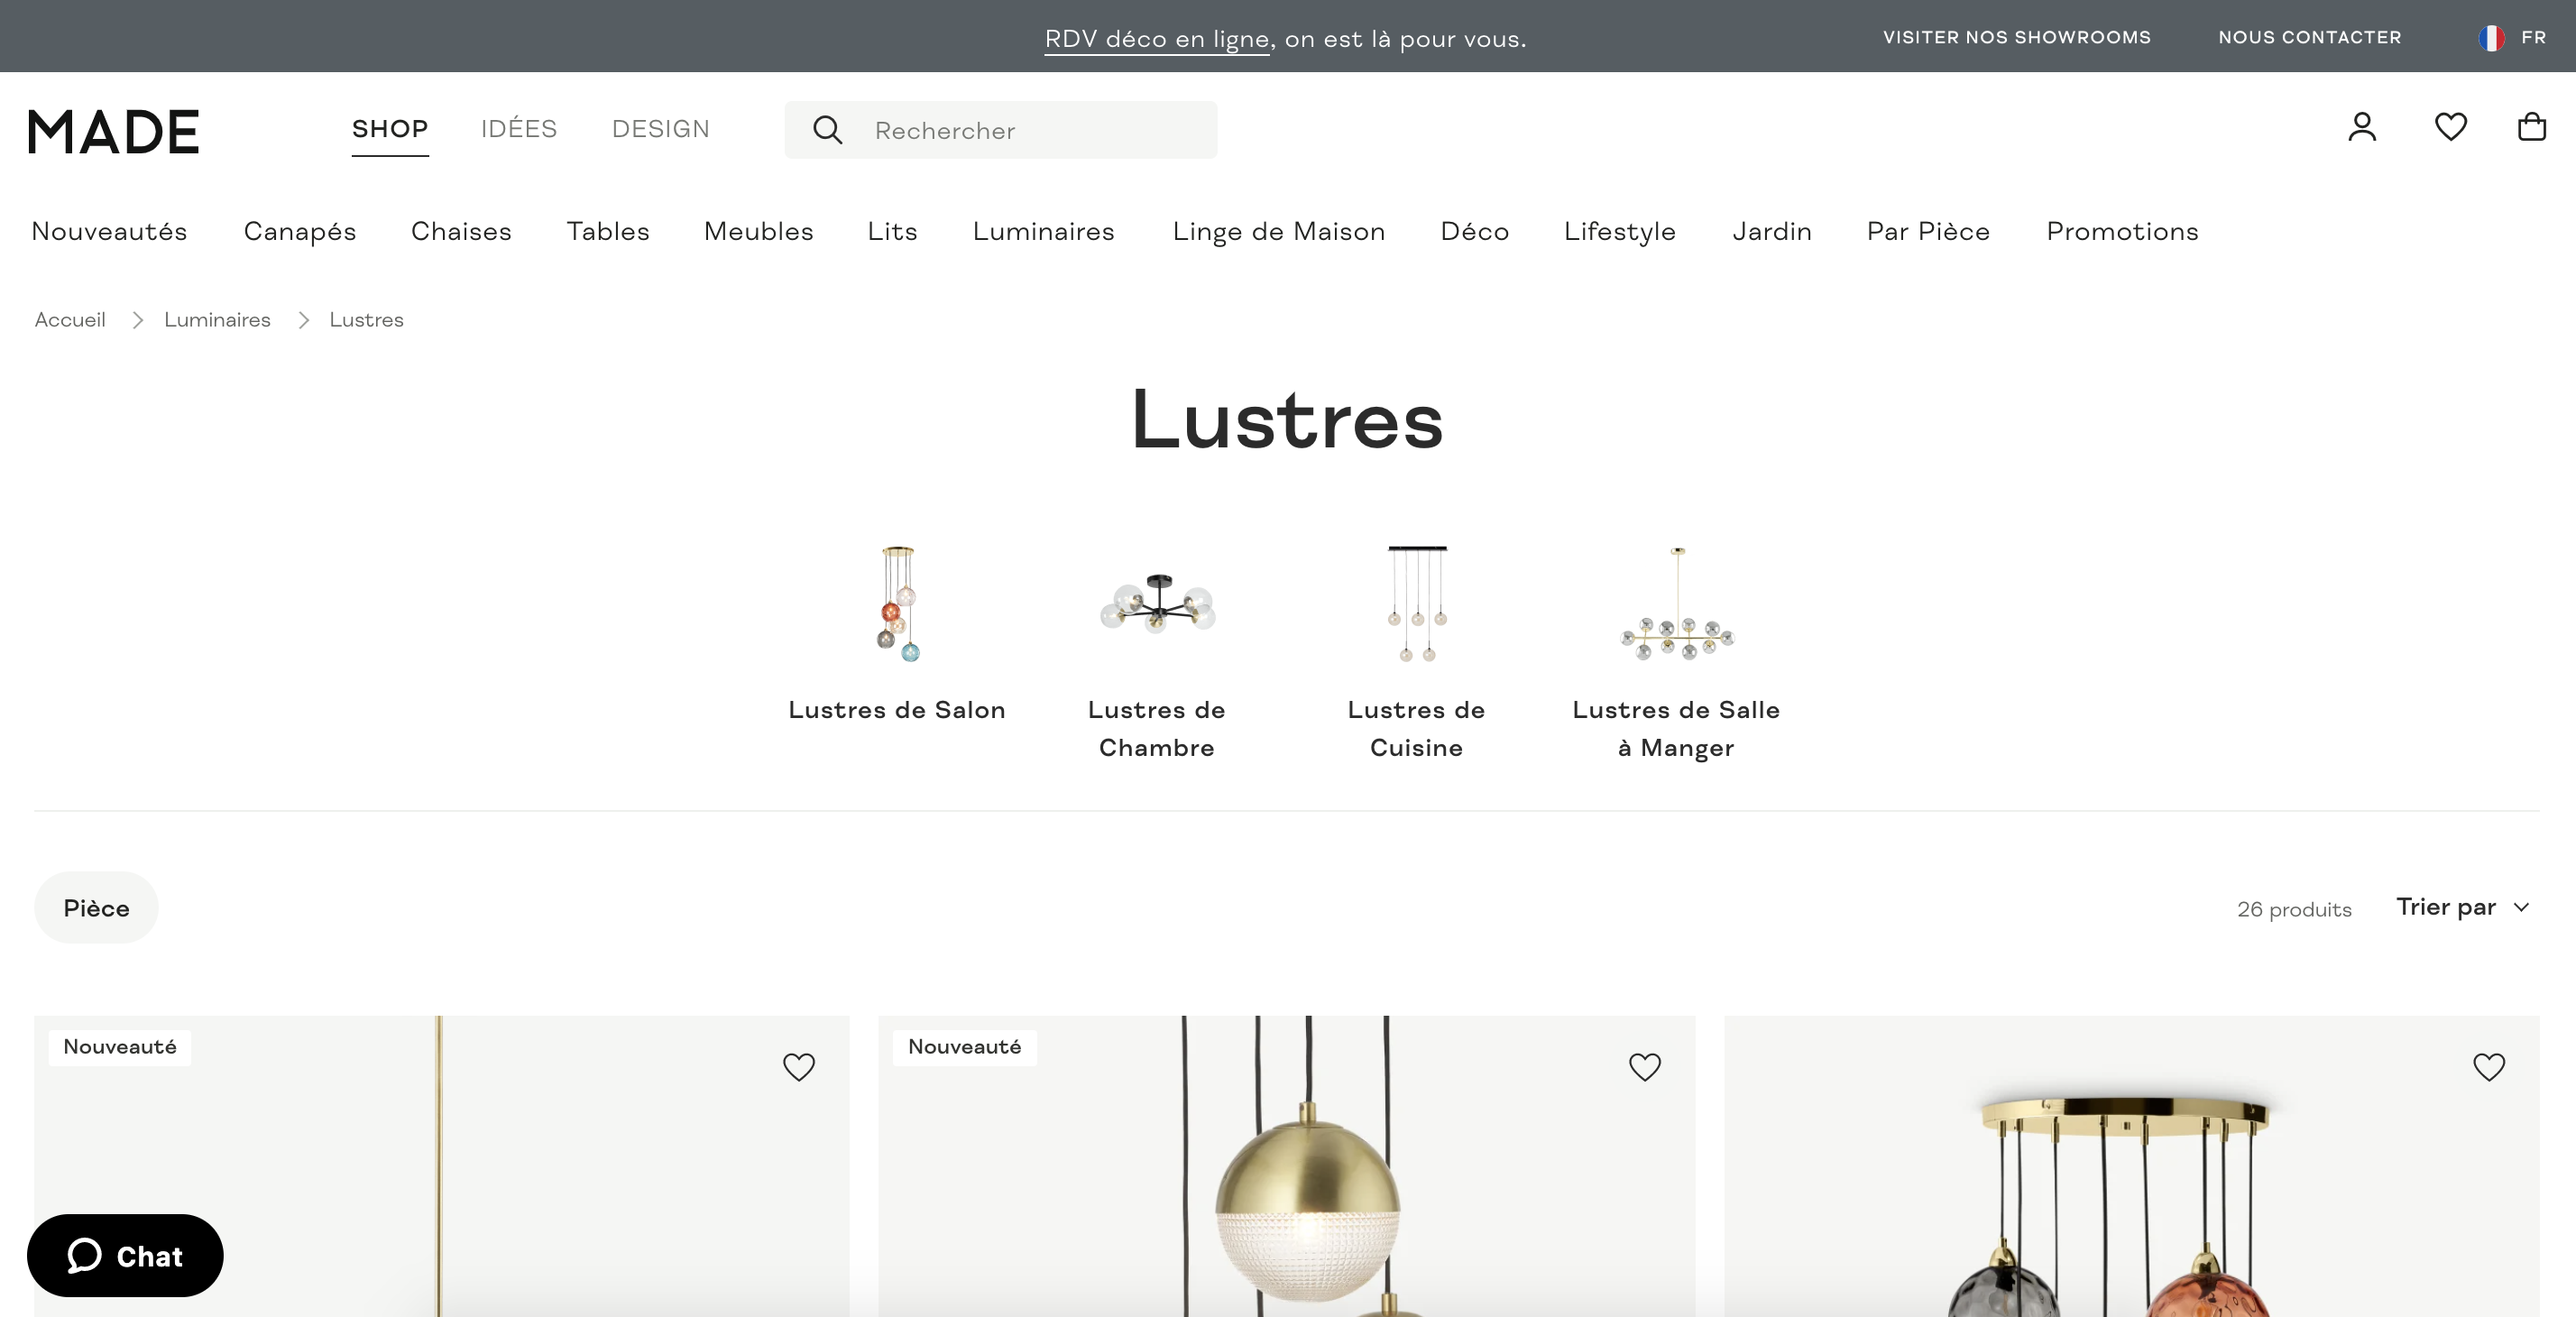The image size is (2576, 1317).
Task: Click the MADE logo
Action: click(113, 132)
